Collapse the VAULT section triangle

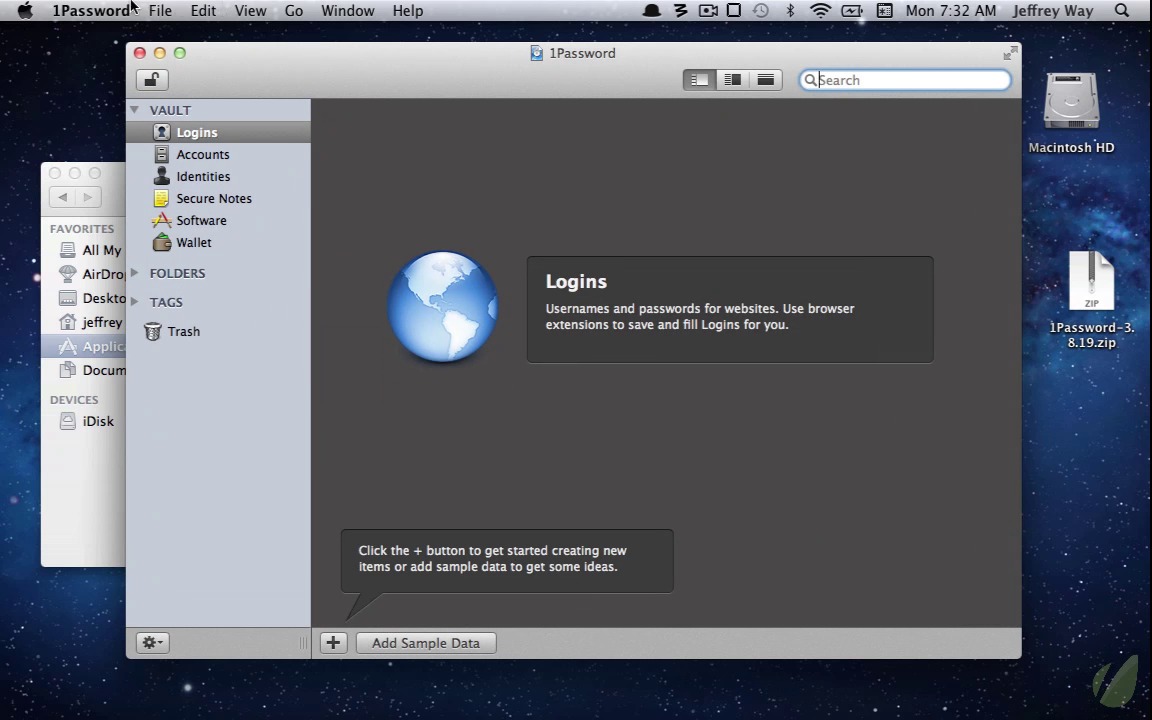[x=134, y=109]
